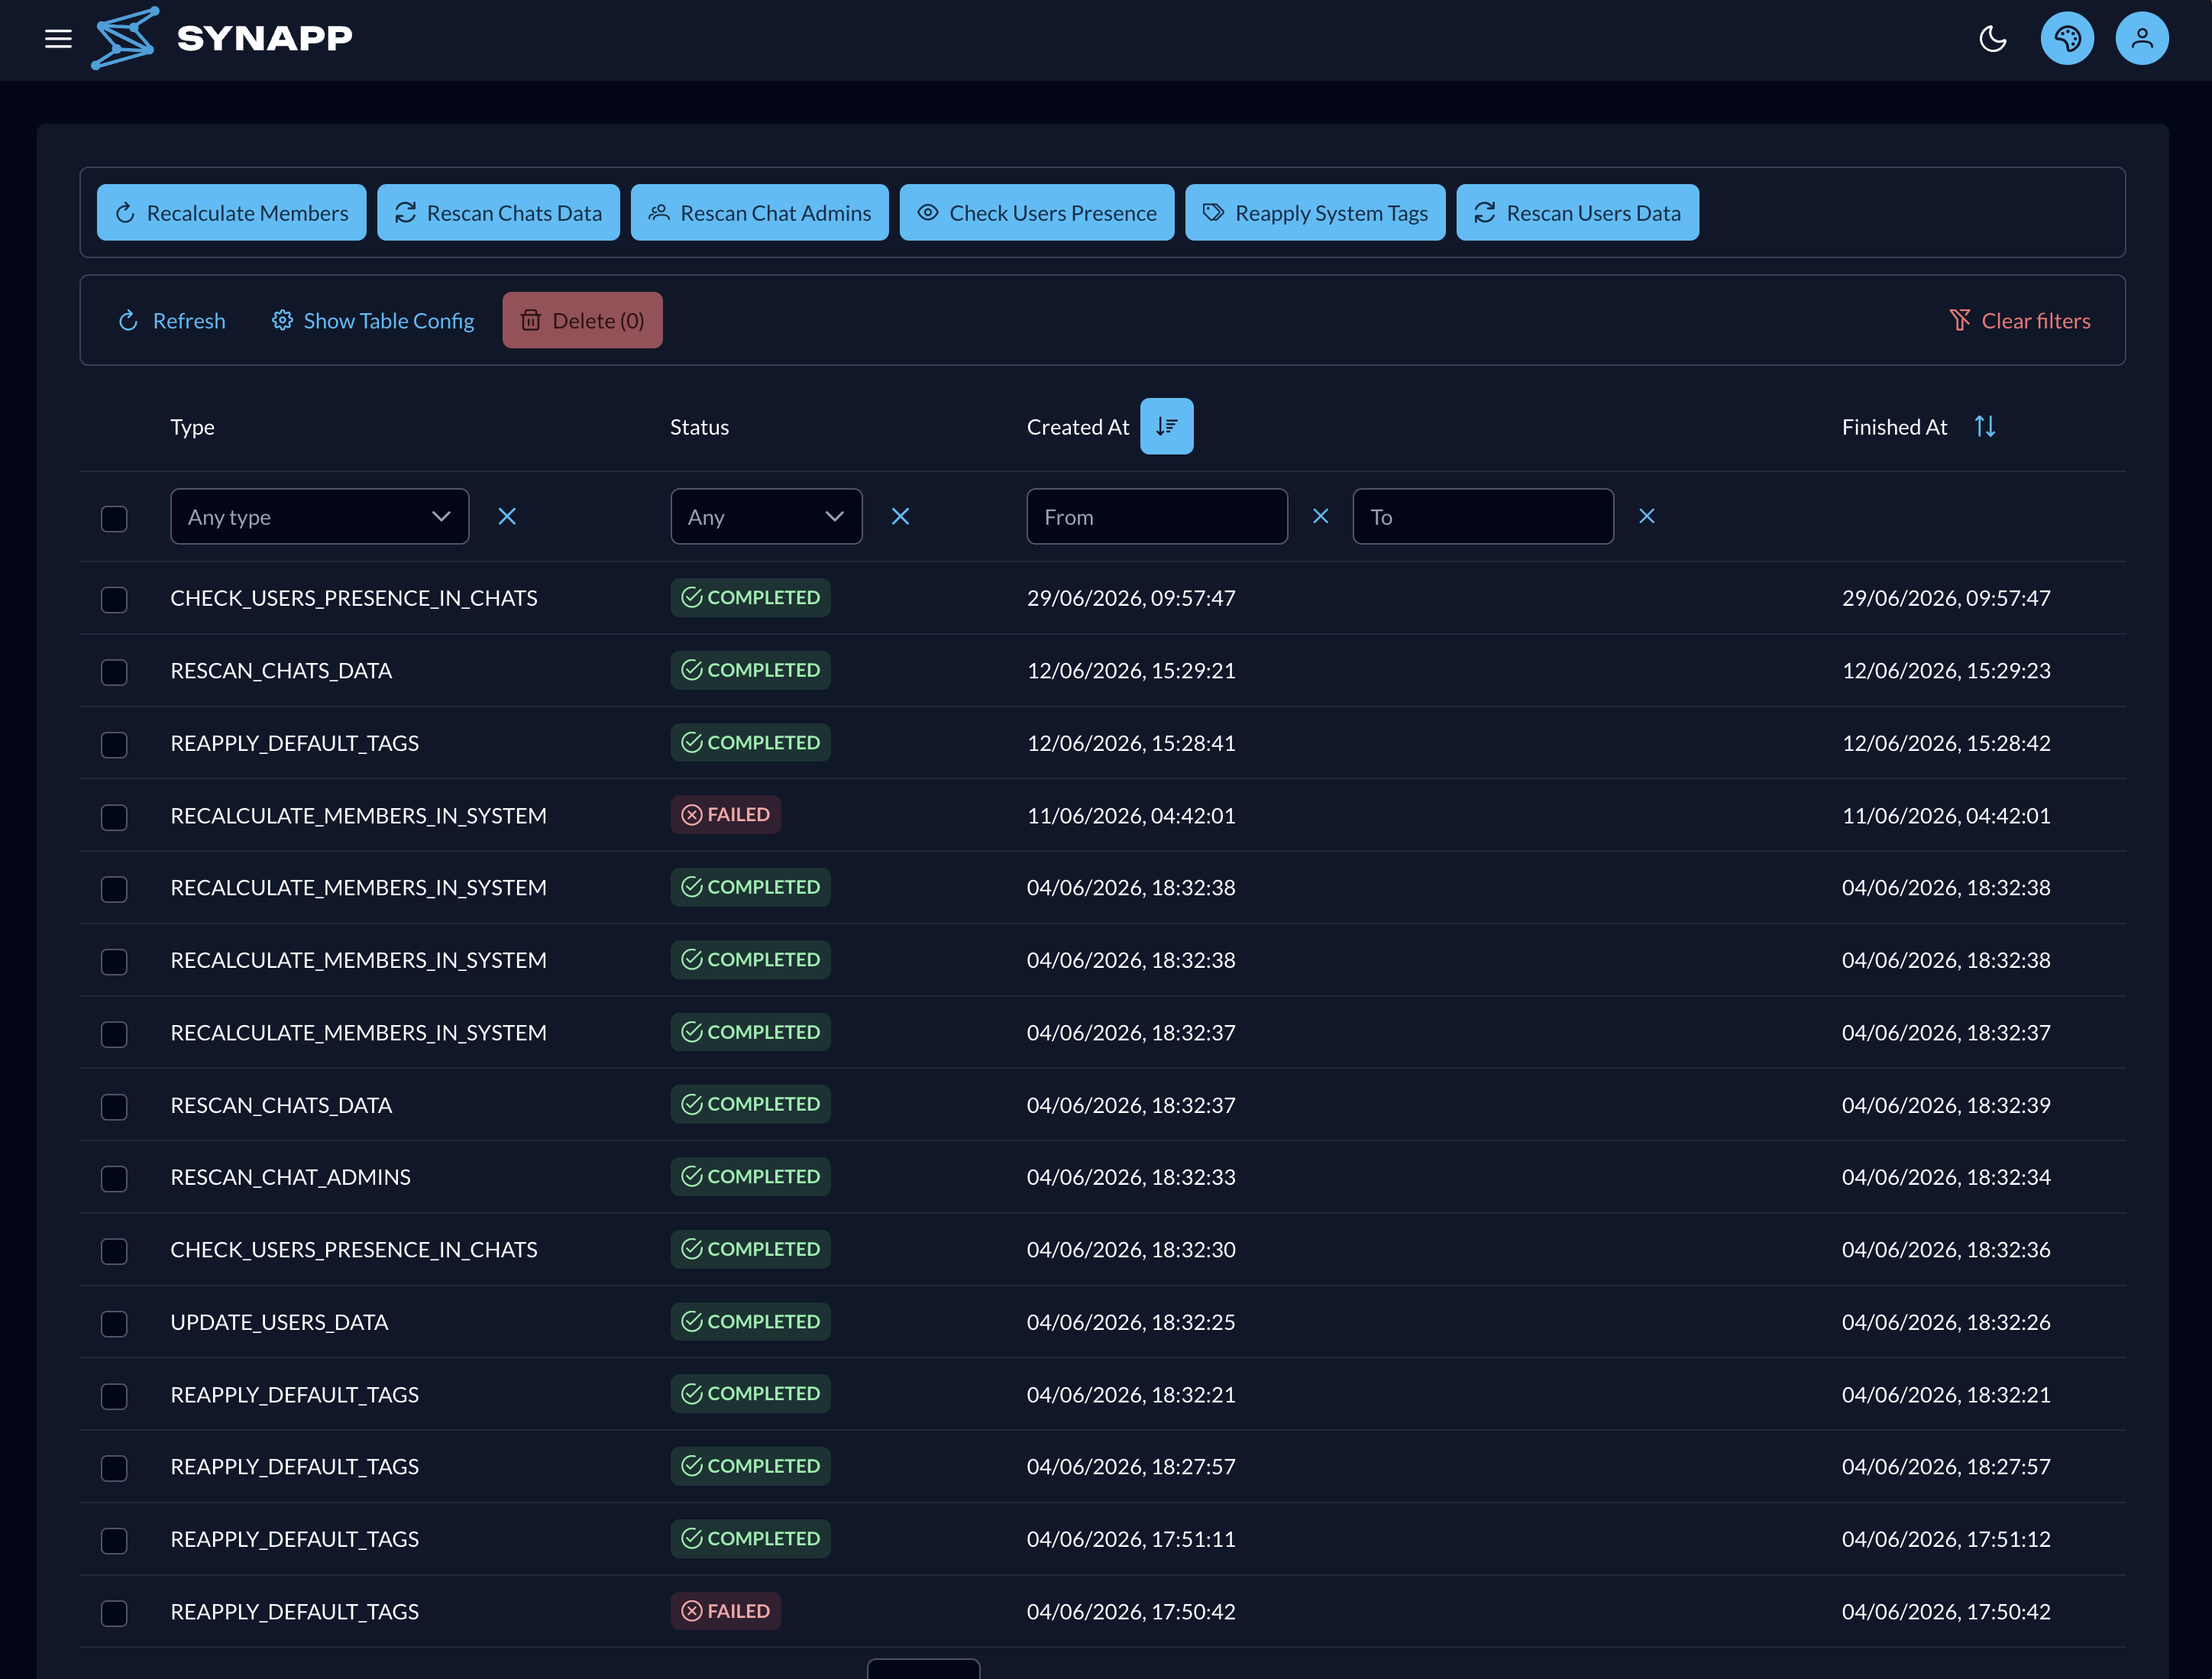Clear the status filter
Screen dimensions: 2212x1679
(900, 517)
